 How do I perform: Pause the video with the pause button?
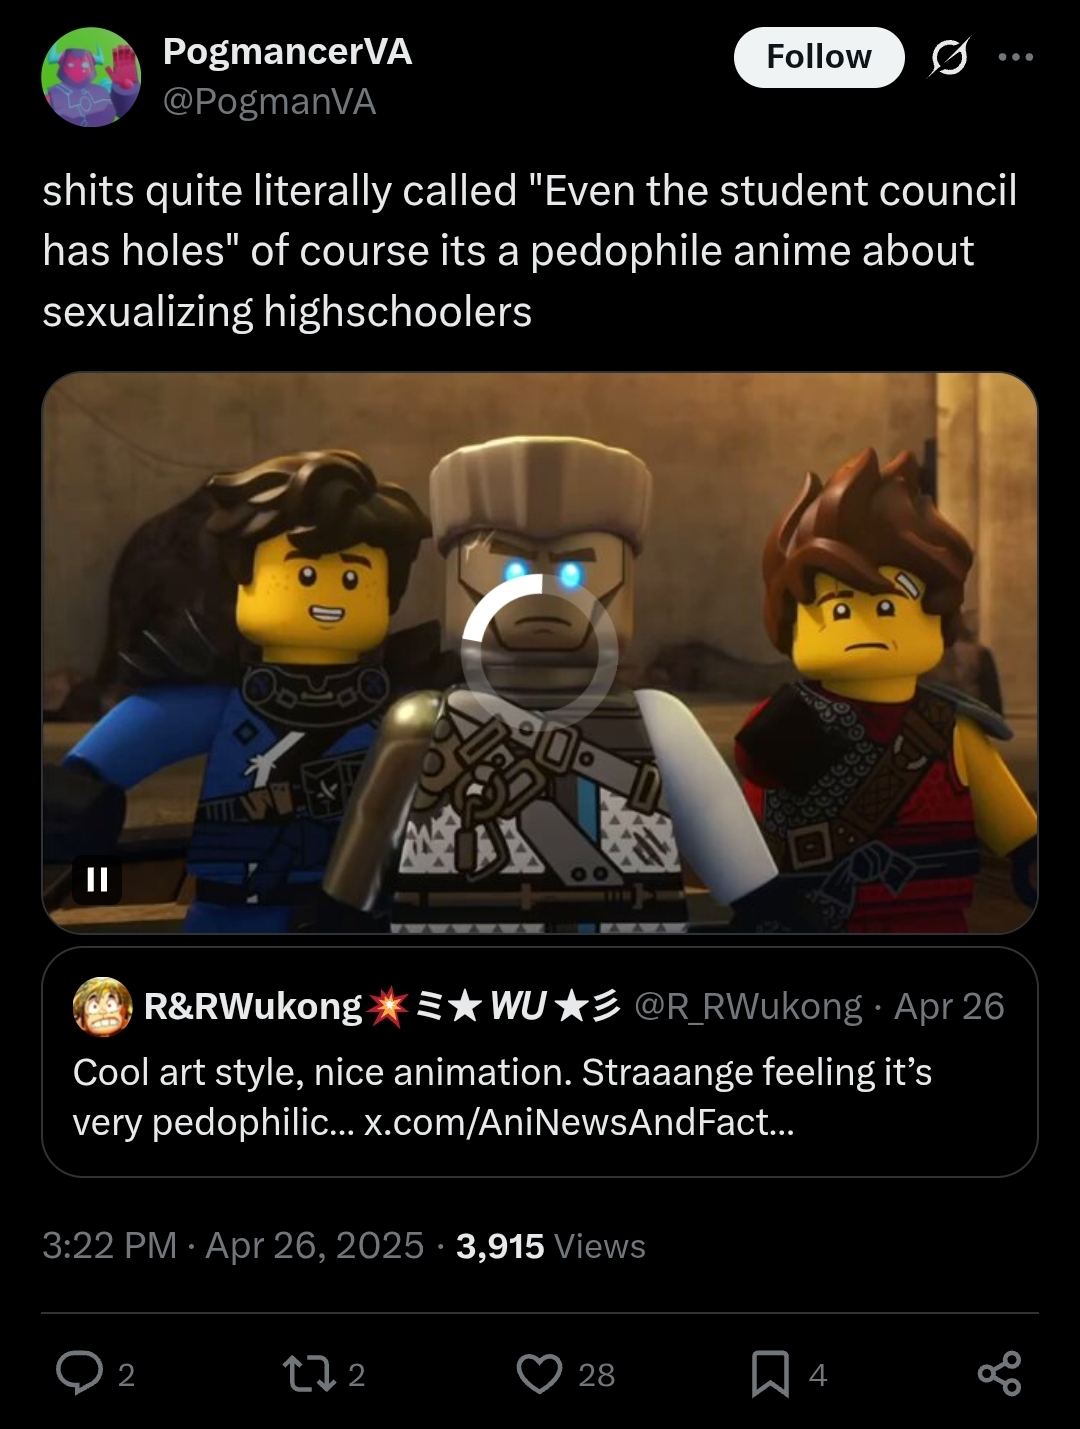click(x=97, y=879)
